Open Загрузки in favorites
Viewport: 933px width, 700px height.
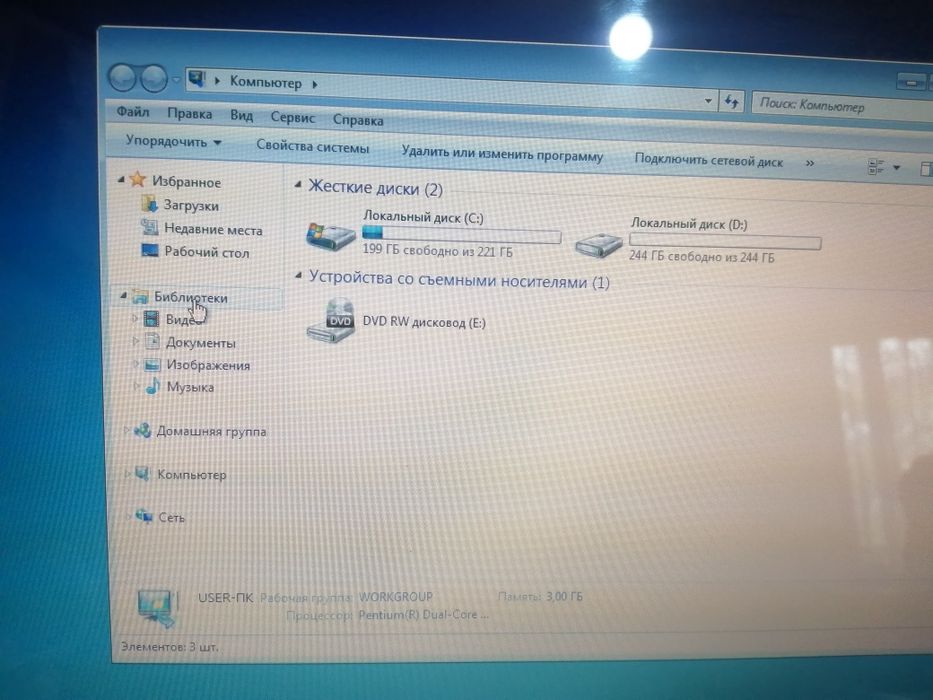191,205
